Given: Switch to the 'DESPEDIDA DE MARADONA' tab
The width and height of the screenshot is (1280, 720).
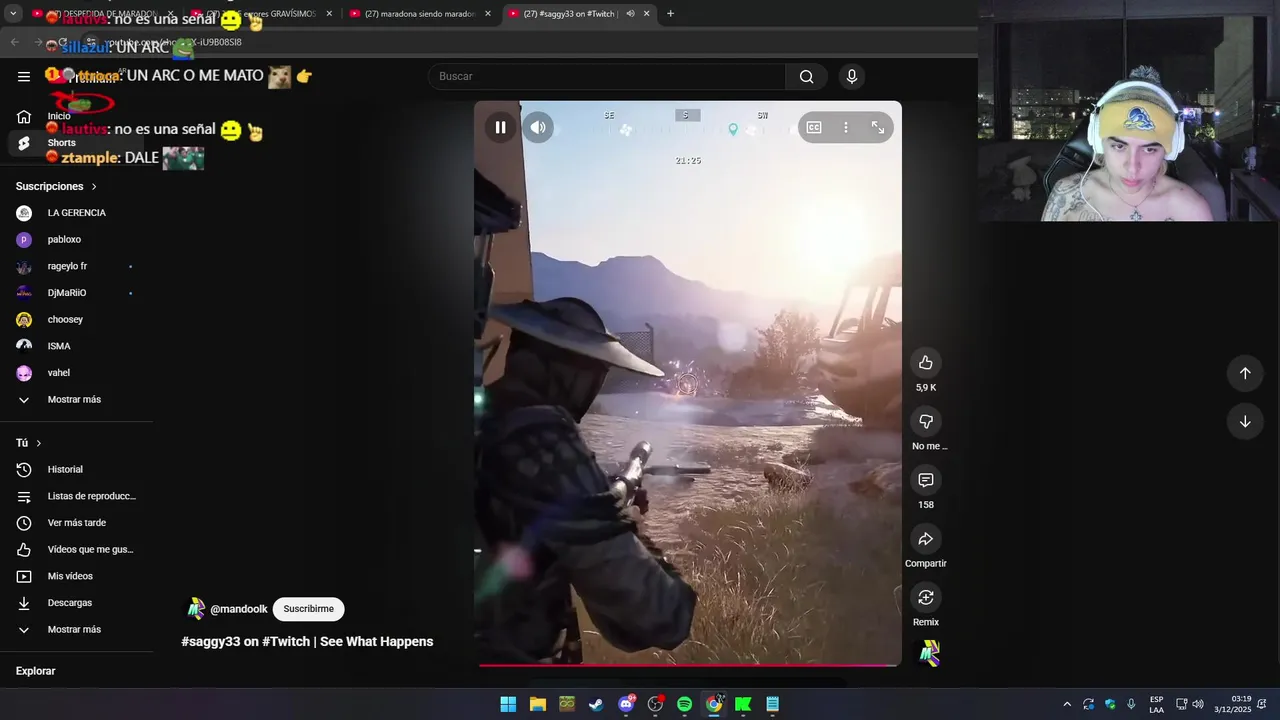Looking at the screenshot, I should coord(104,14).
